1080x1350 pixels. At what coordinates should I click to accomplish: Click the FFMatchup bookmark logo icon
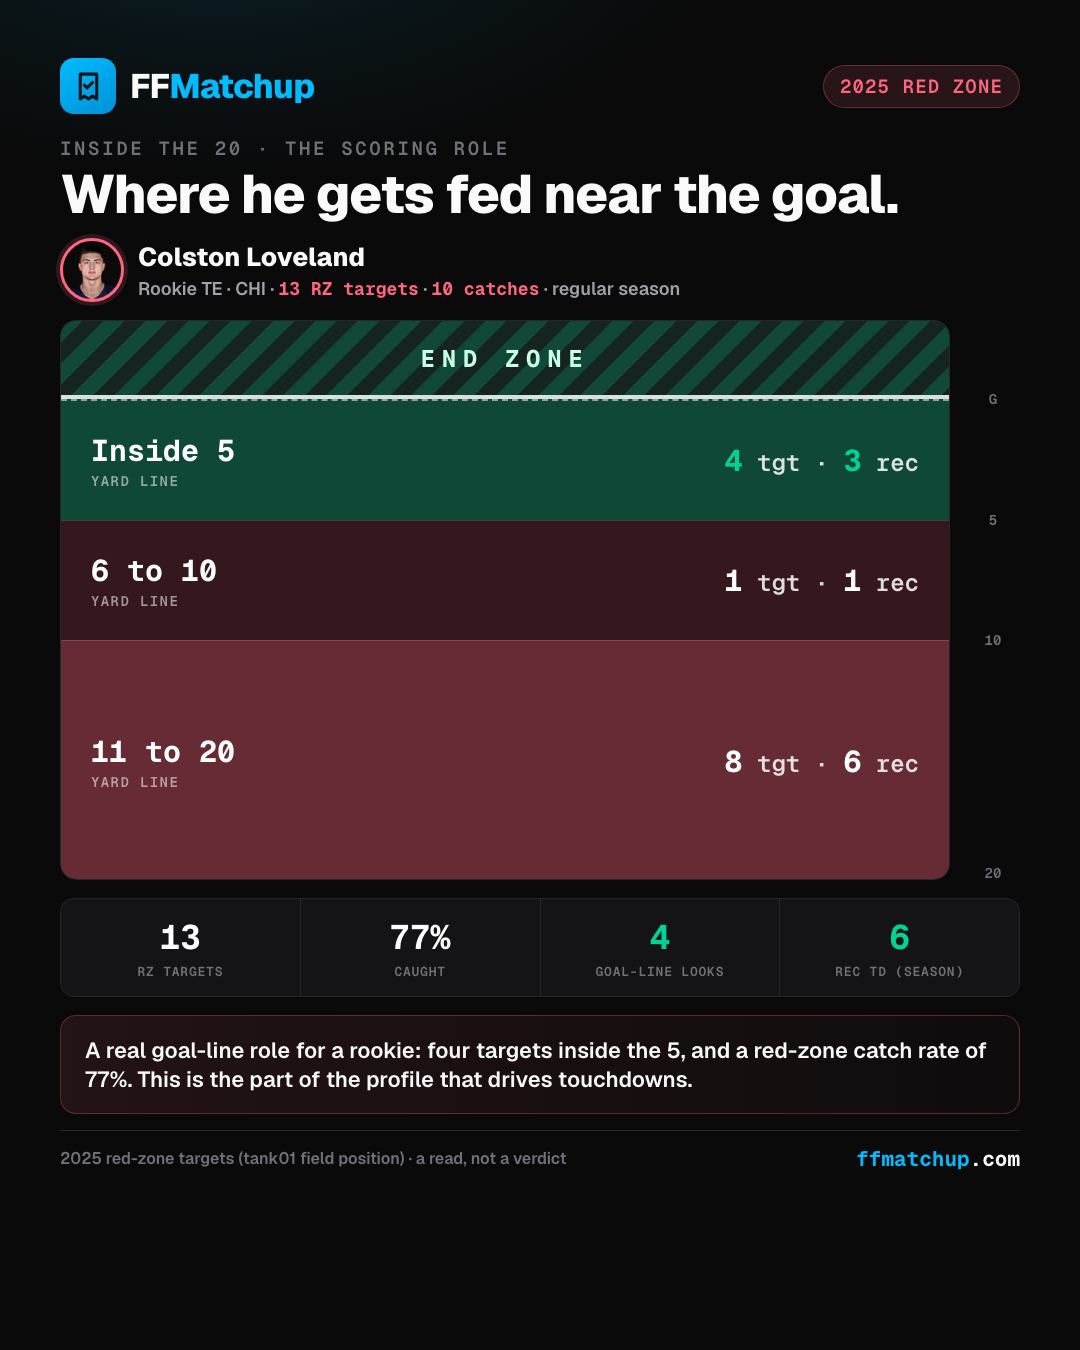tap(88, 86)
